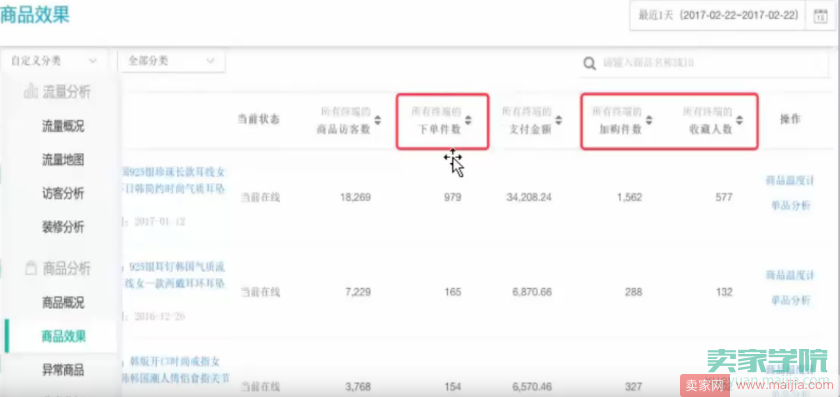
Task: Open the 925银珍珠长款耳线 product link
Action: point(175,181)
